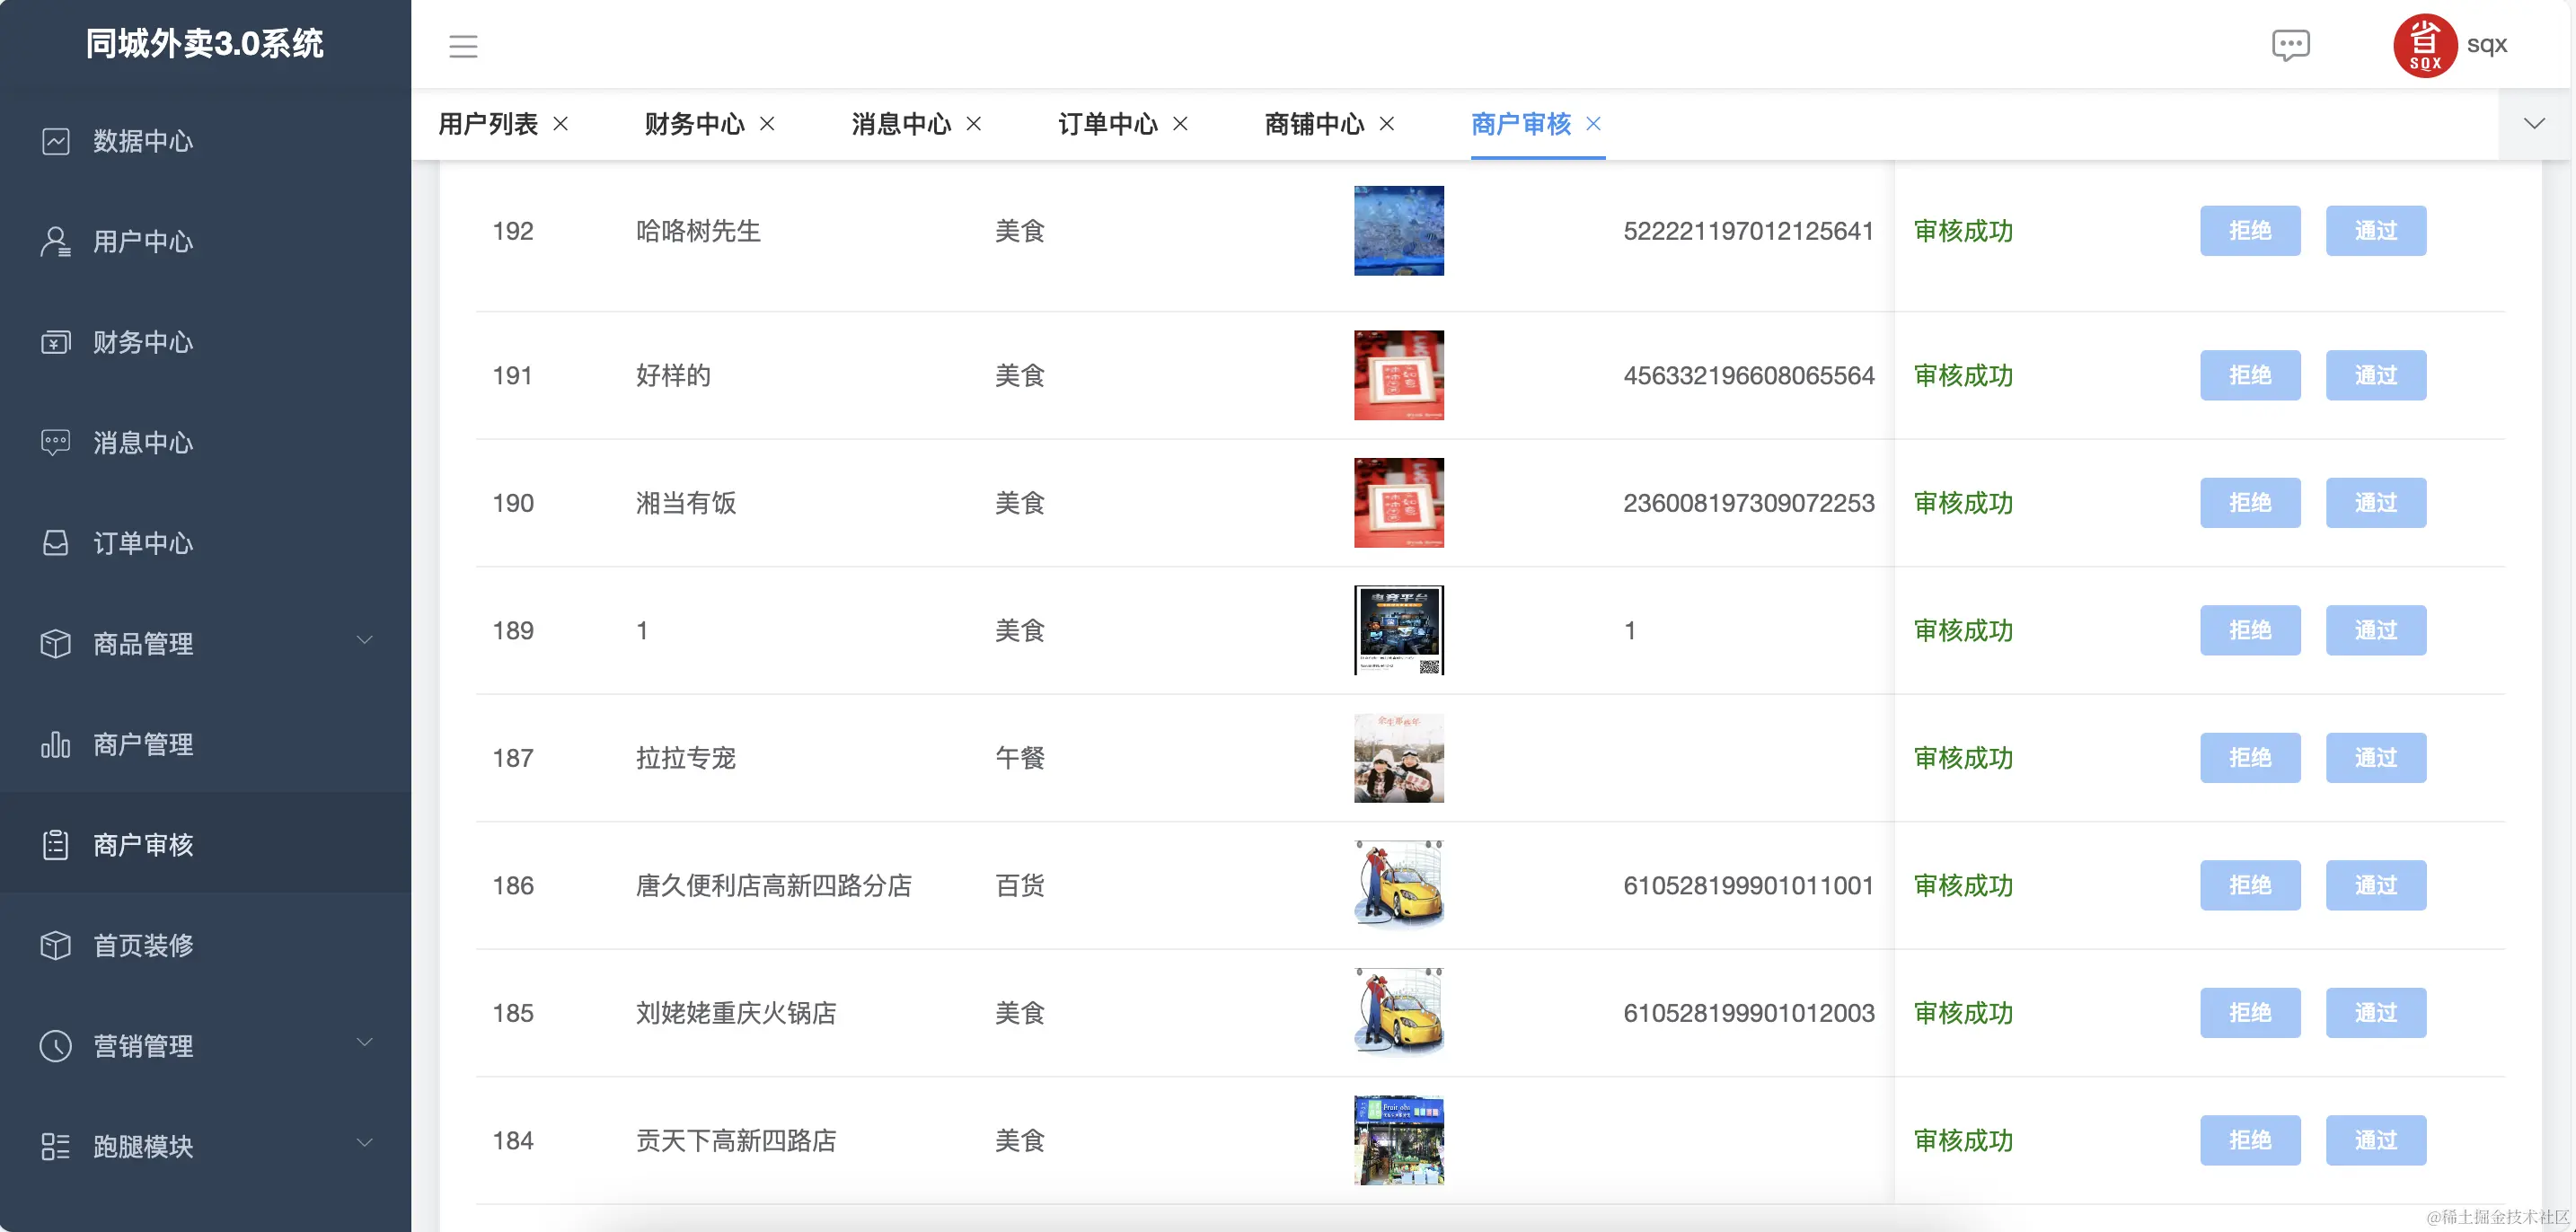Viewport: 2576px width, 1232px height.
Task: Toggle the sidebar hamburger menu icon
Action: coord(463,45)
